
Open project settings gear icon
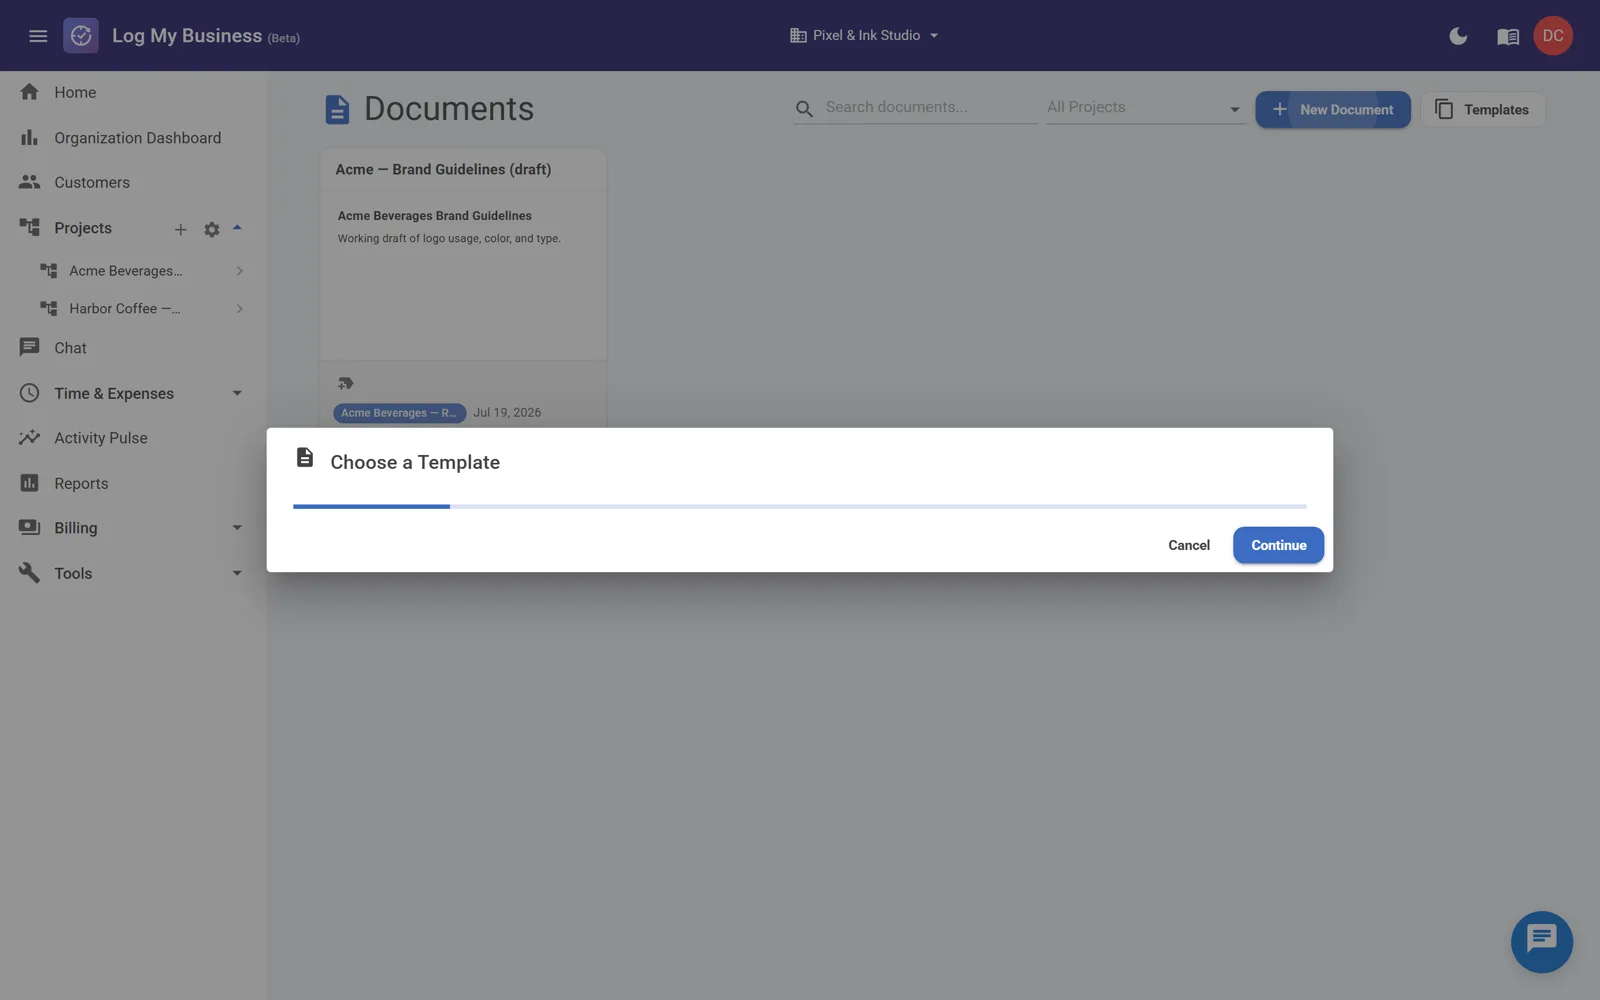212,230
